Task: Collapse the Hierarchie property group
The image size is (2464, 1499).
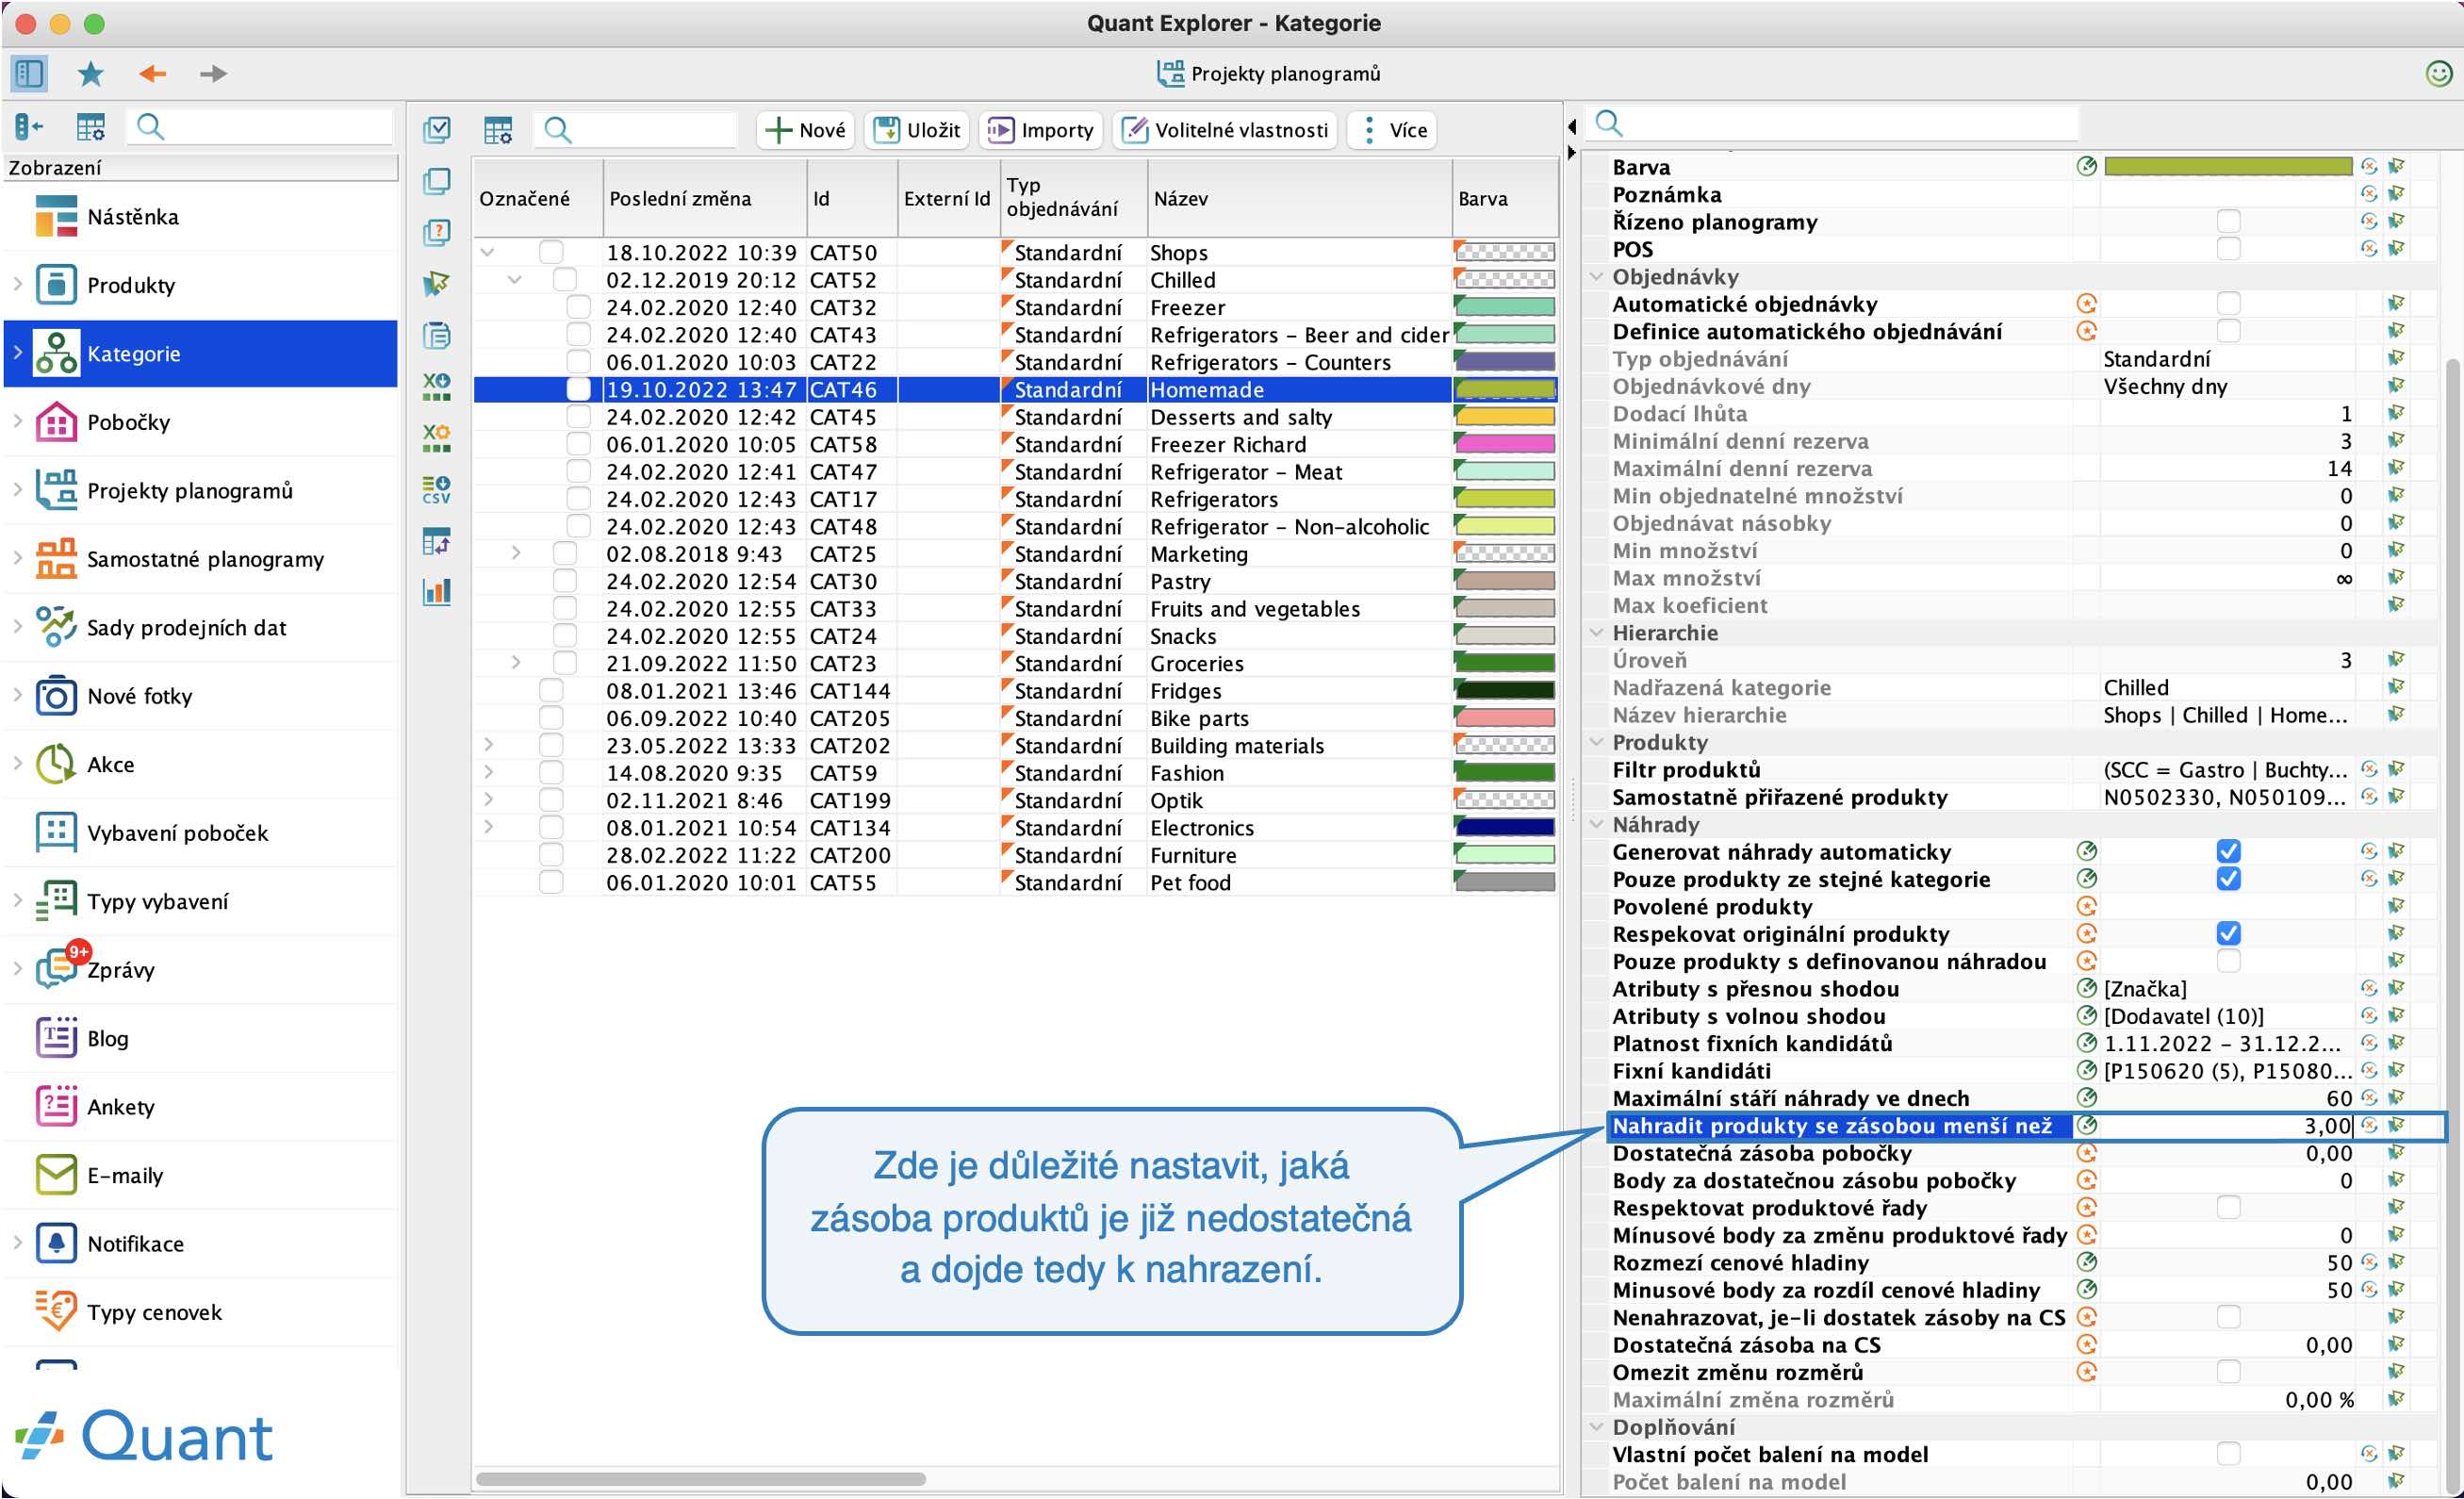Action: pos(1596,633)
